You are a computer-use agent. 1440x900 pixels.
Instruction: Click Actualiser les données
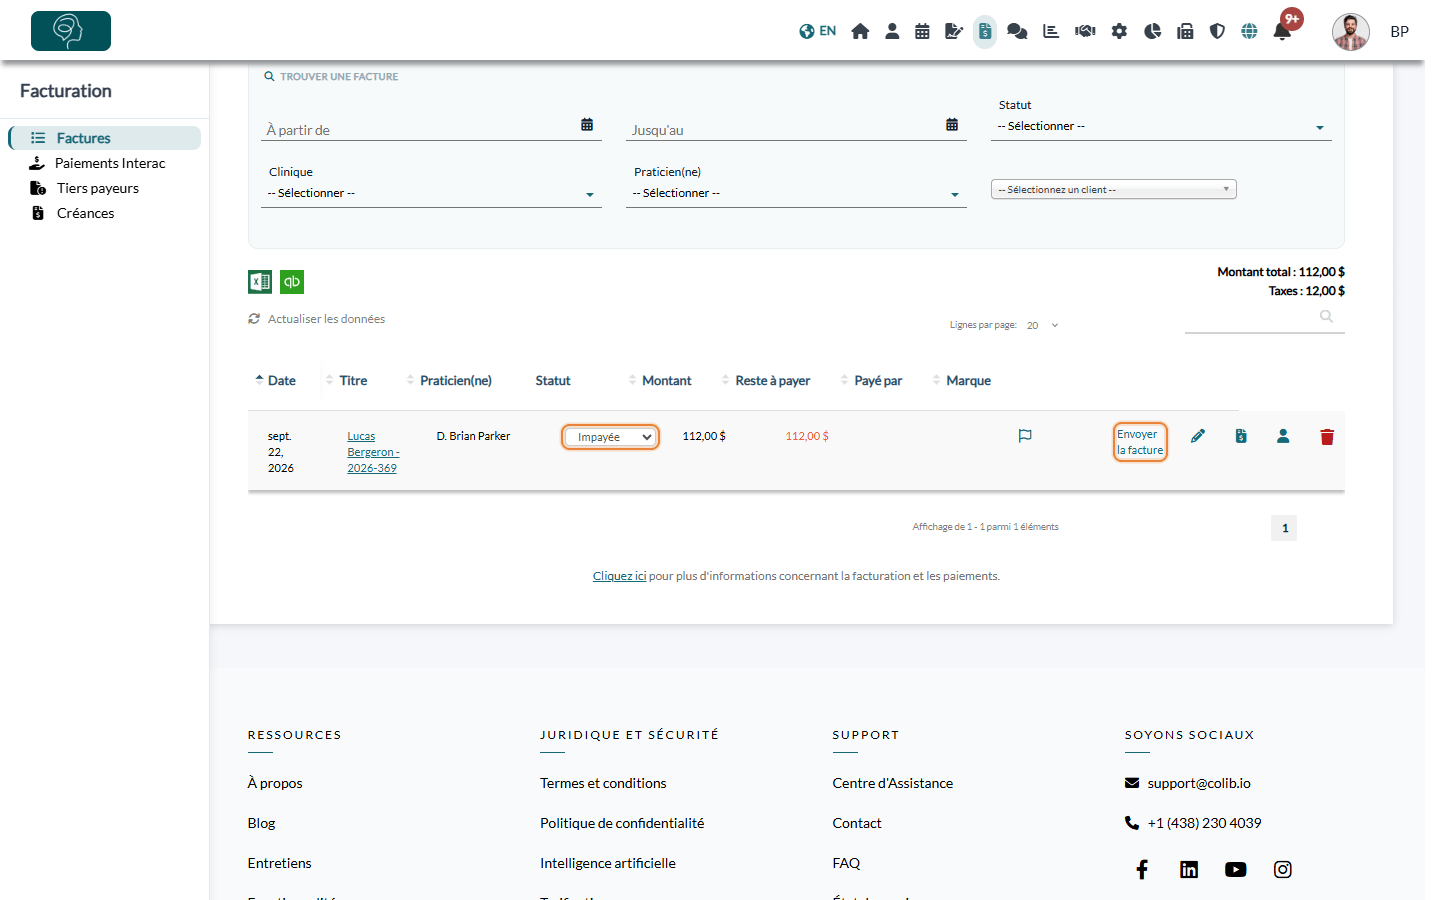[317, 319]
